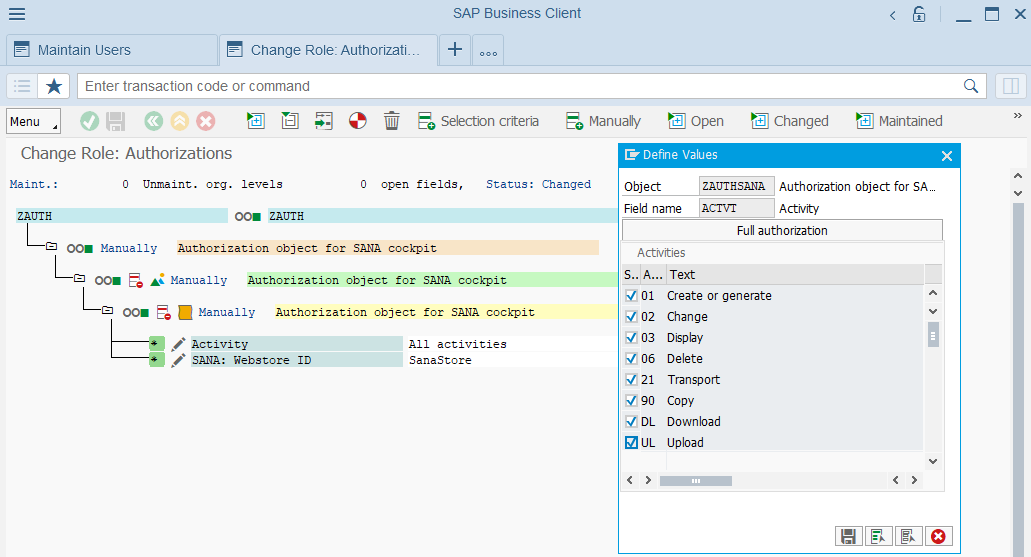The image size is (1031, 557).
Task: Click the Save disk icon in toolbar
Action: point(116,121)
